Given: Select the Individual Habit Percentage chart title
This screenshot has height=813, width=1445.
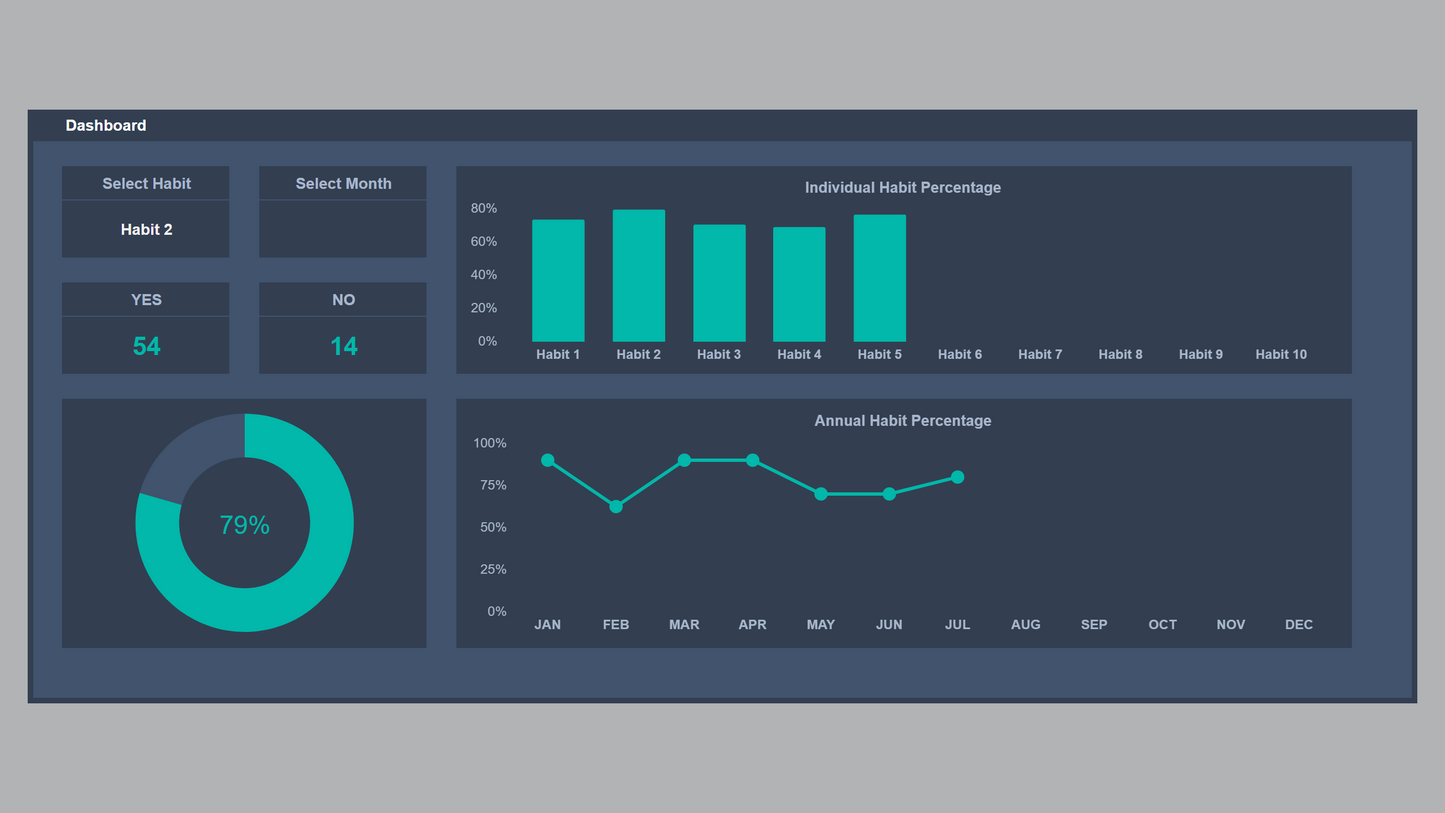Looking at the screenshot, I should click(x=902, y=187).
